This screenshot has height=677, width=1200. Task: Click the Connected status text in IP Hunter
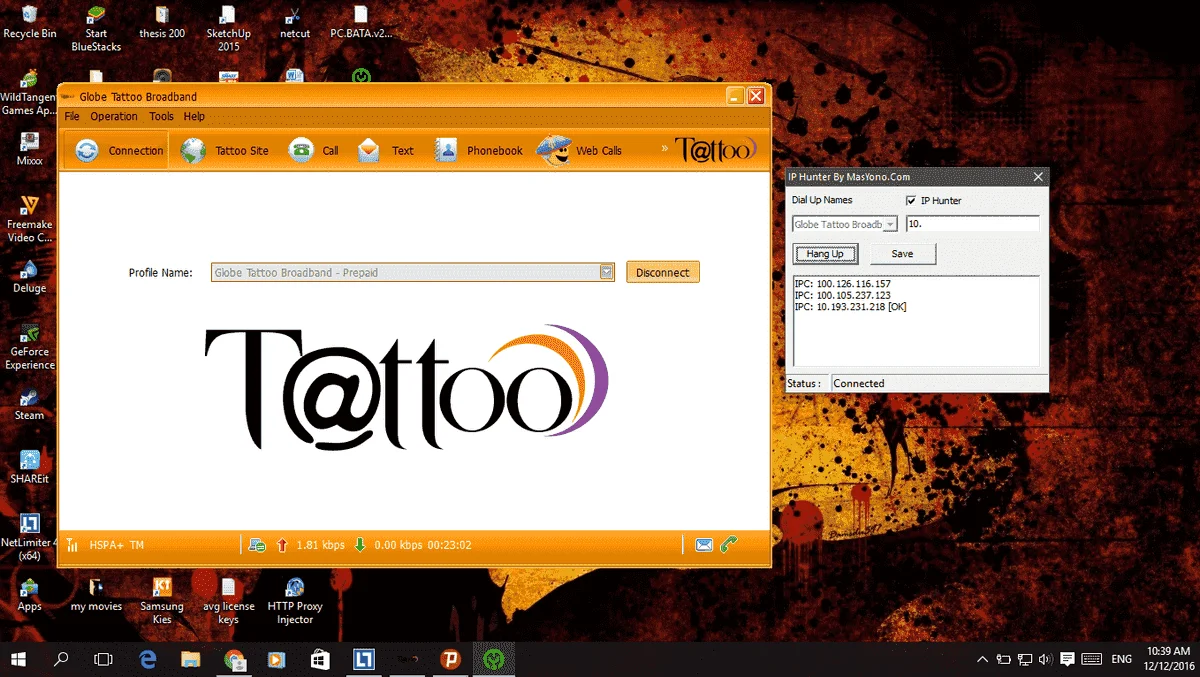[859, 383]
